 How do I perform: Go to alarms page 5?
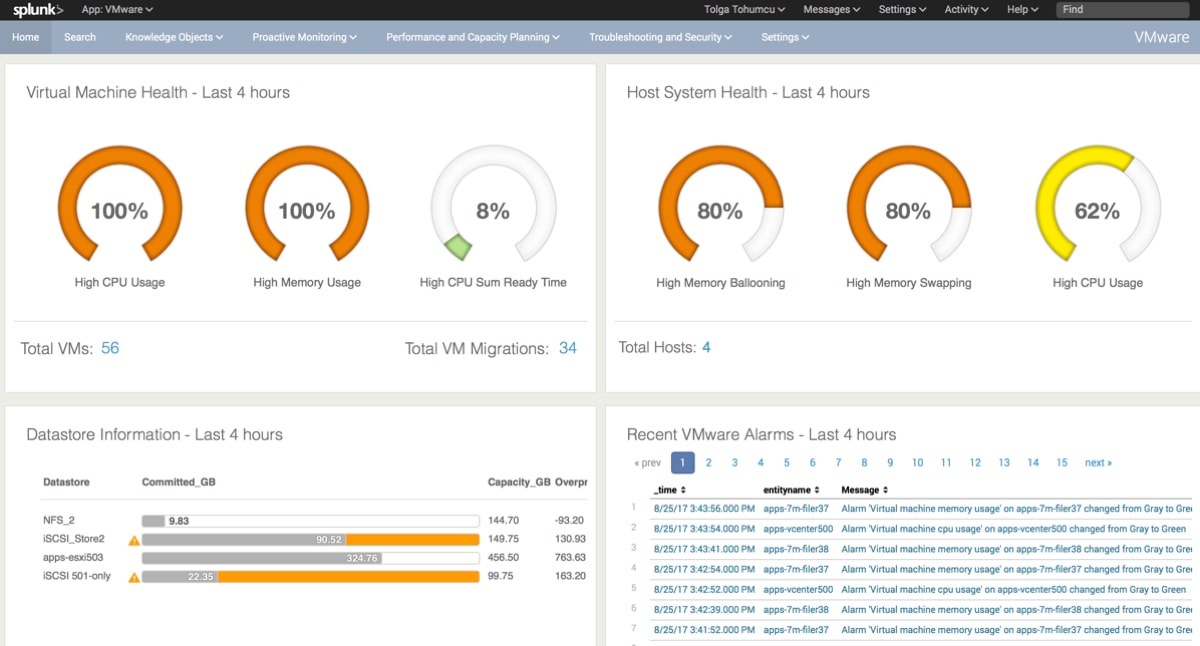(x=787, y=463)
